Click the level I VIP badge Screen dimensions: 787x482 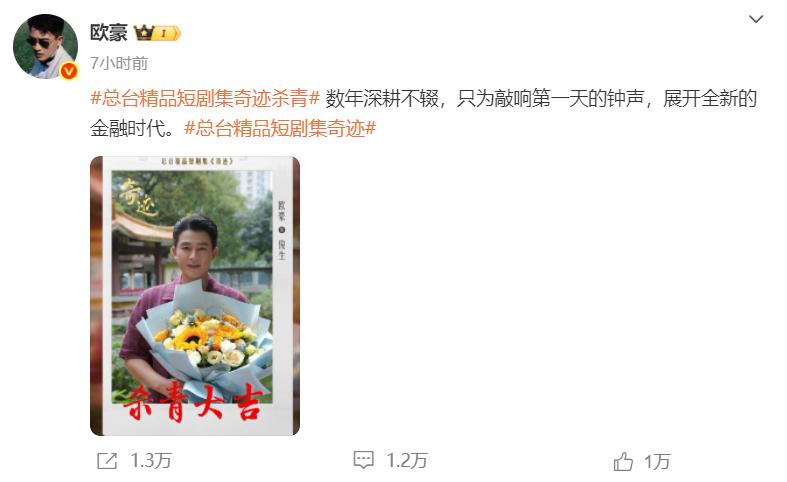coord(167,34)
